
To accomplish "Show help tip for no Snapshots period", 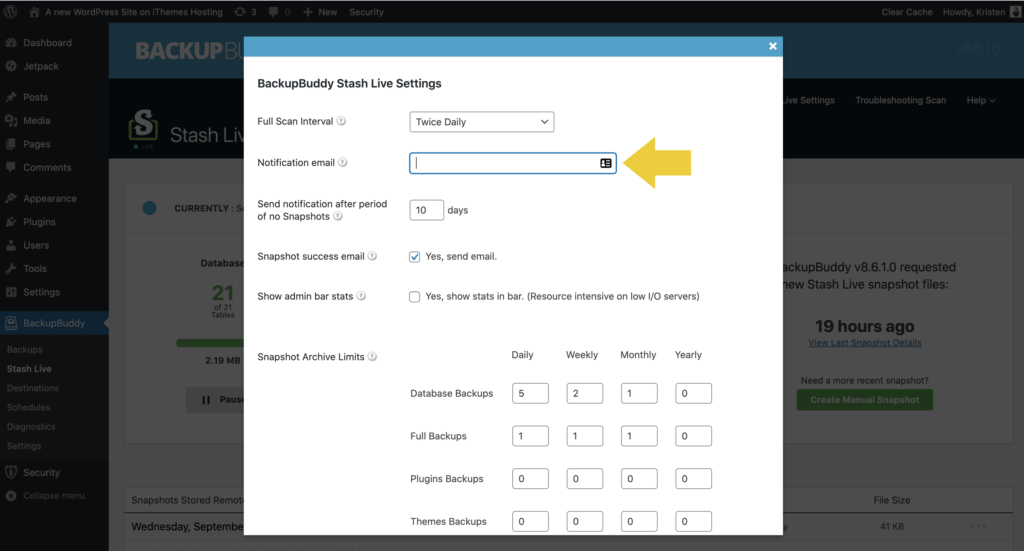I will point(338,216).
